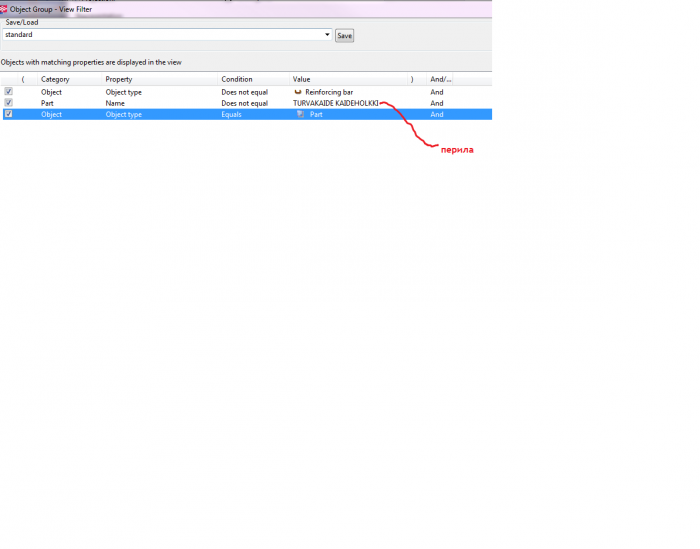Viewport: 700px width, 549px height.
Task: Toggle checkbox on highlighted Object type row
Action: (8, 114)
